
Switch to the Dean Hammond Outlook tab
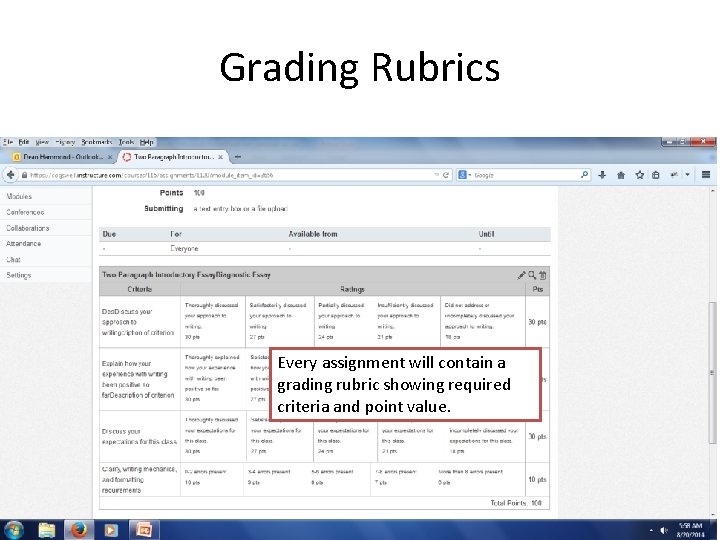click(x=63, y=157)
